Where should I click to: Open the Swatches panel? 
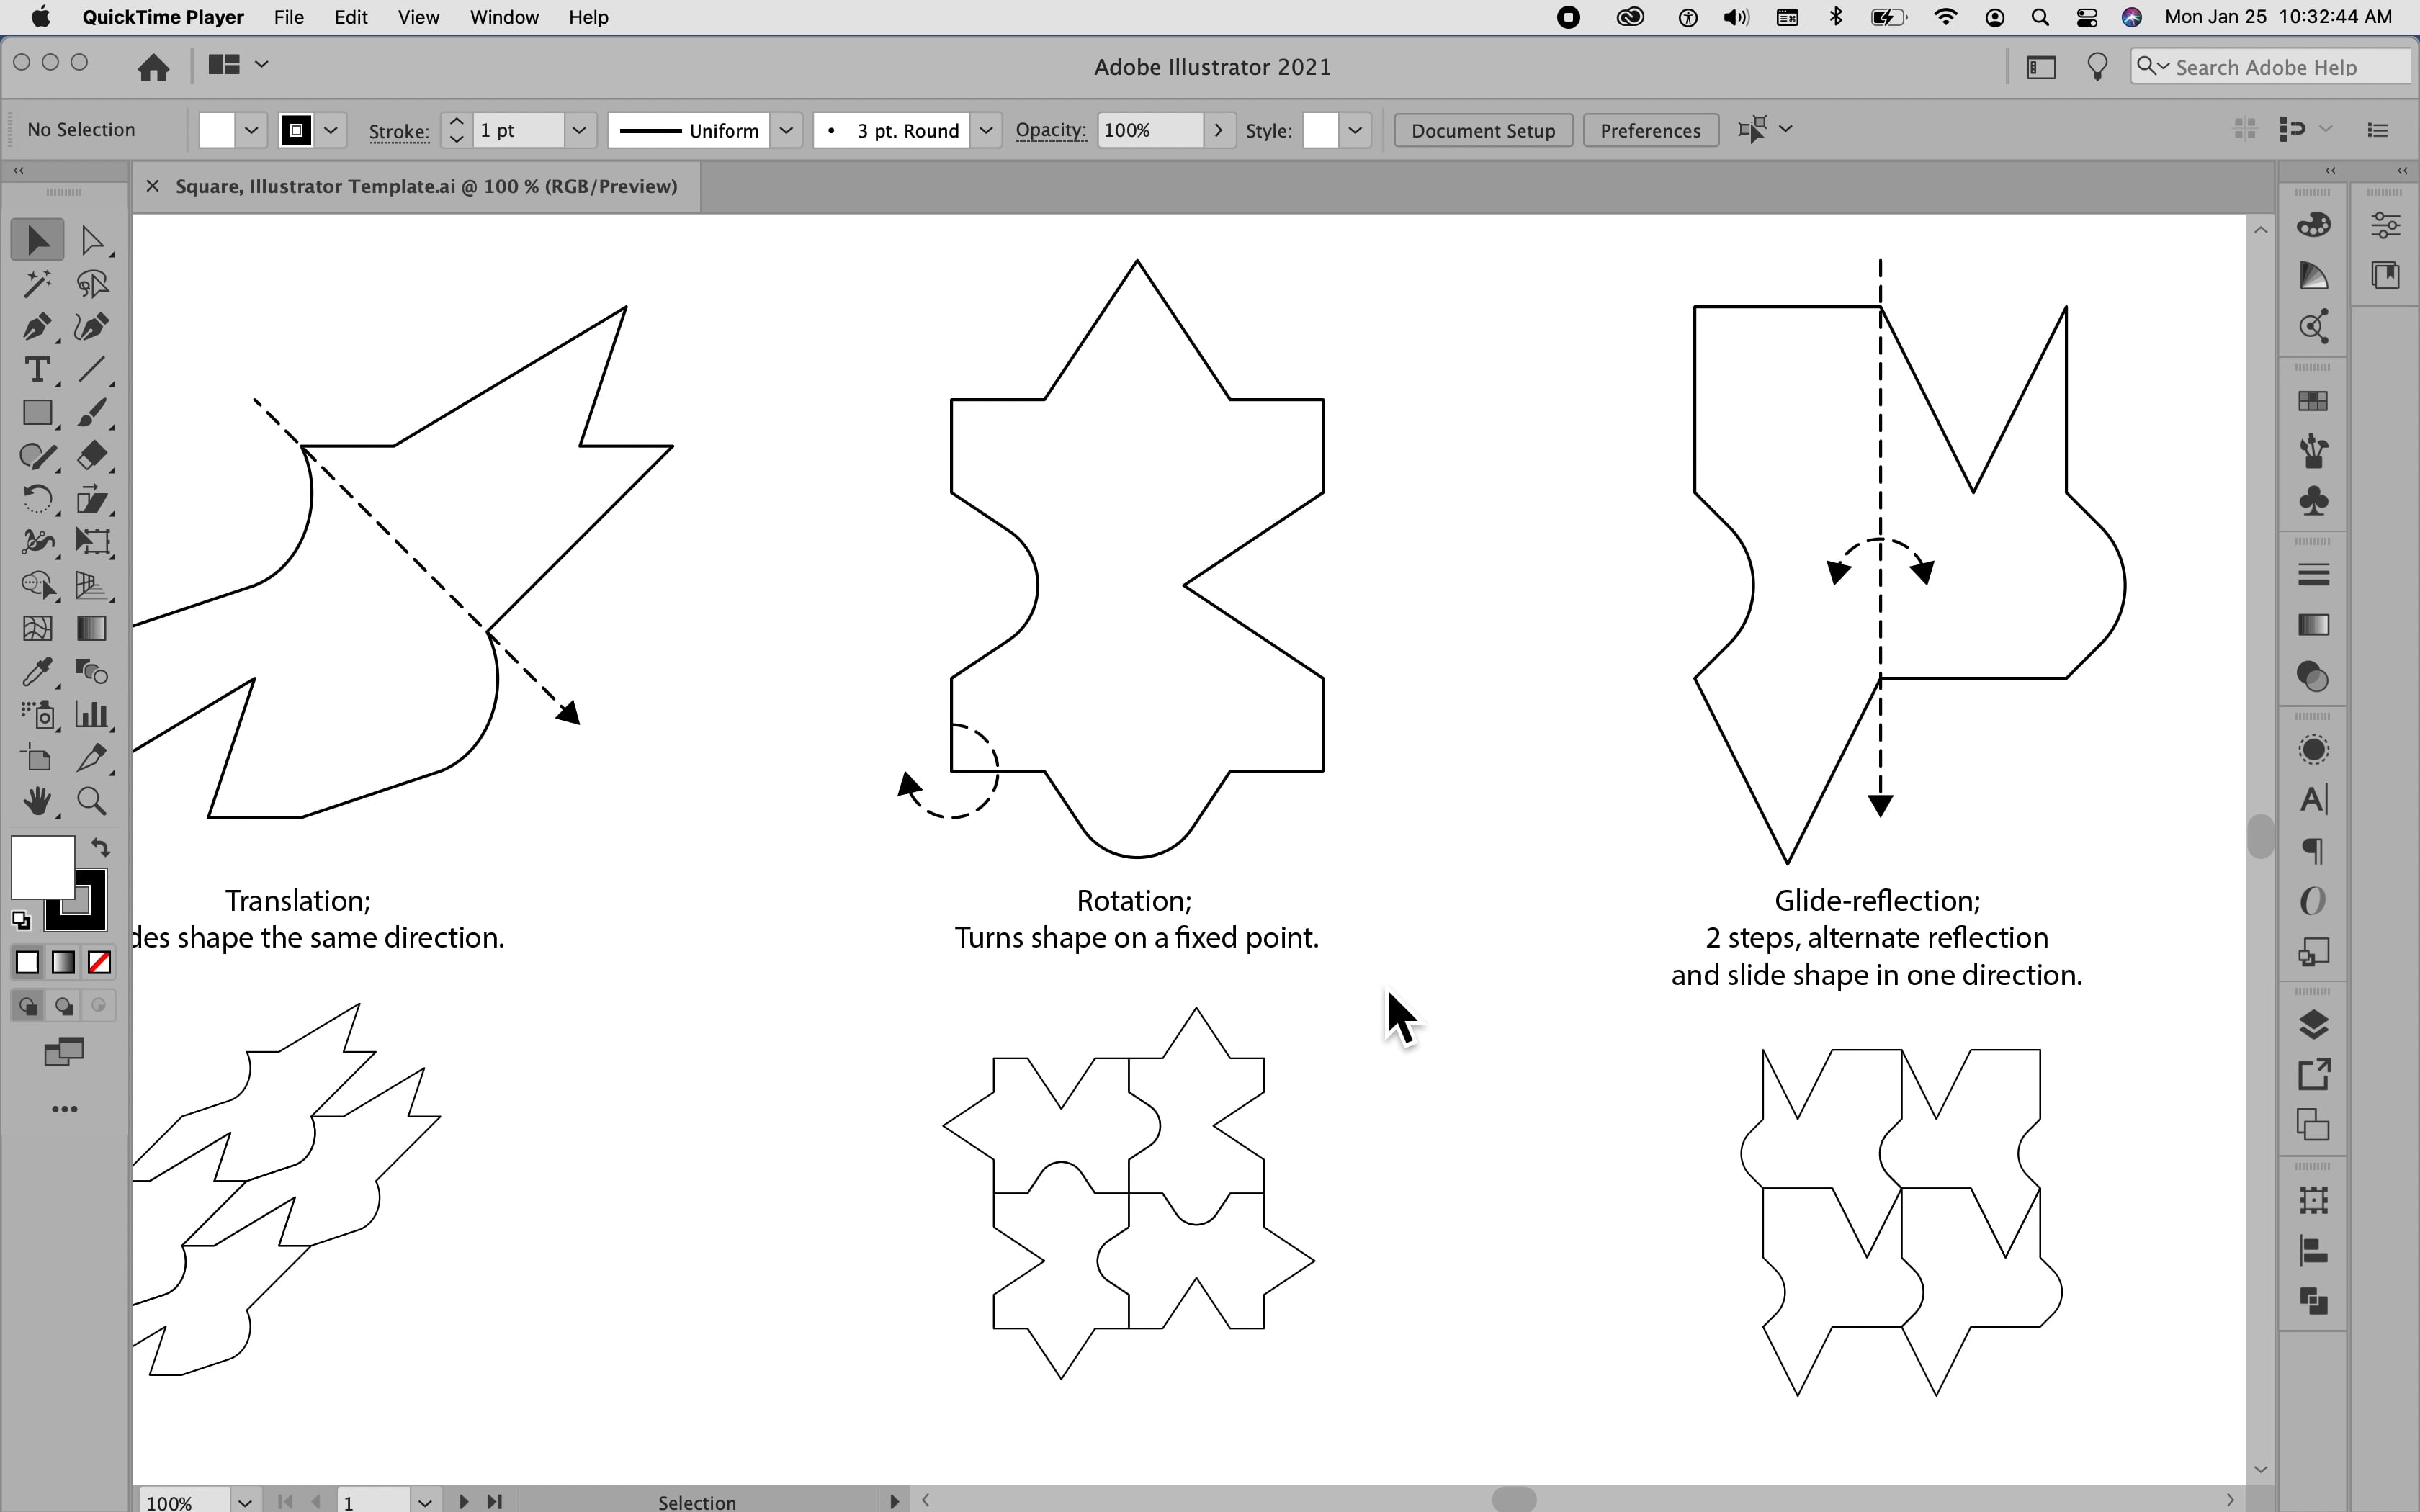[2314, 401]
